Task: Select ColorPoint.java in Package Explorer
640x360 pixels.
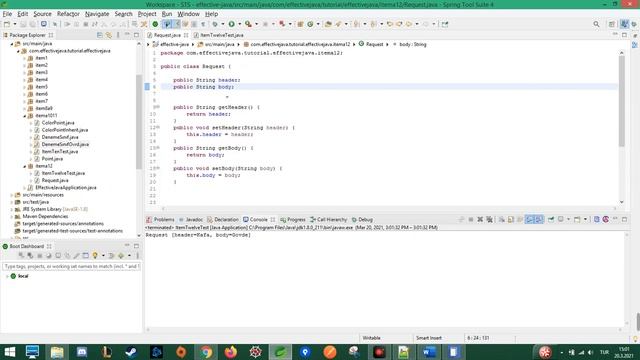Action: (58, 123)
